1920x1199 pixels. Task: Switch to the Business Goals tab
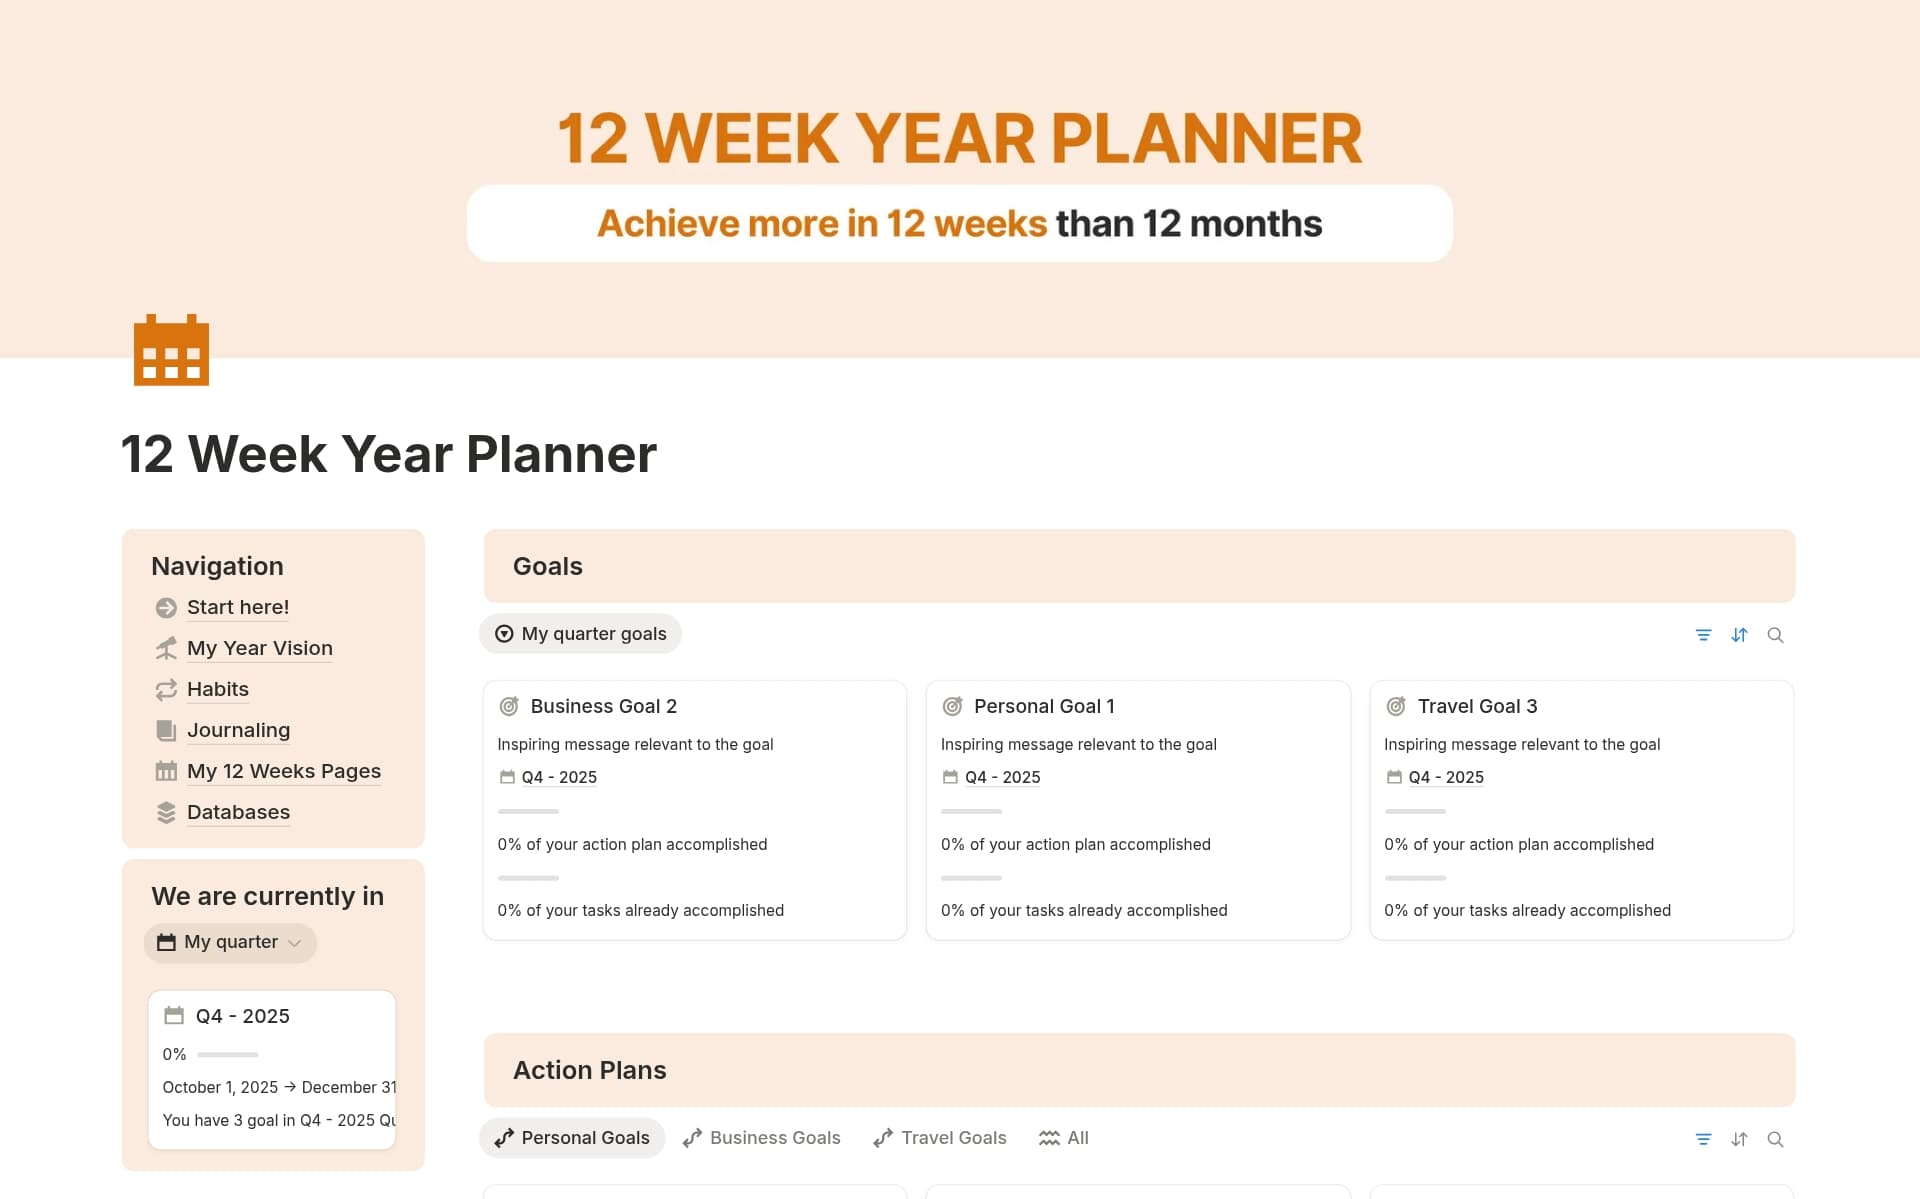click(x=762, y=1137)
